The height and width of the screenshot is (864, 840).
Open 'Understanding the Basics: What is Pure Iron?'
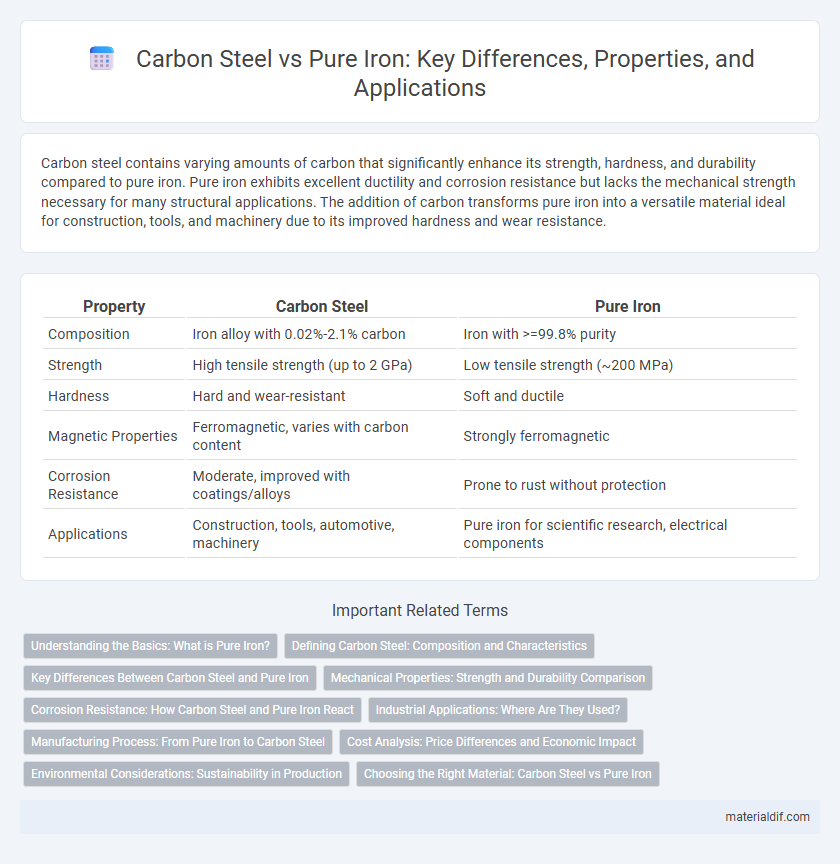click(x=150, y=646)
